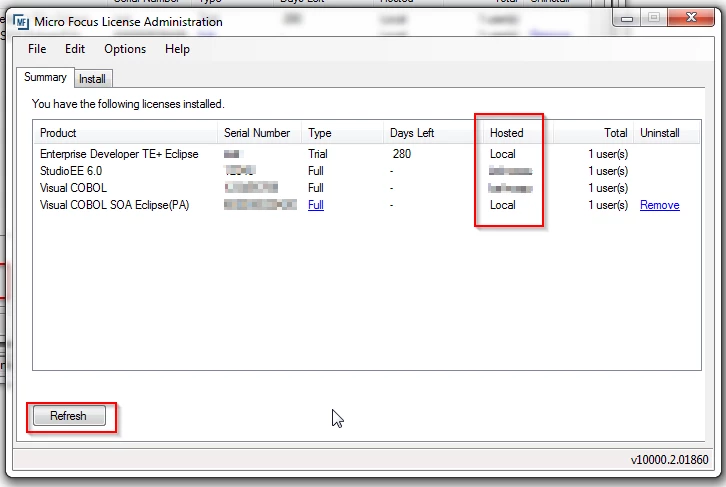
Task: Select the Visual COBOL SOA Eclipse(PA) row
Action: point(366,205)
